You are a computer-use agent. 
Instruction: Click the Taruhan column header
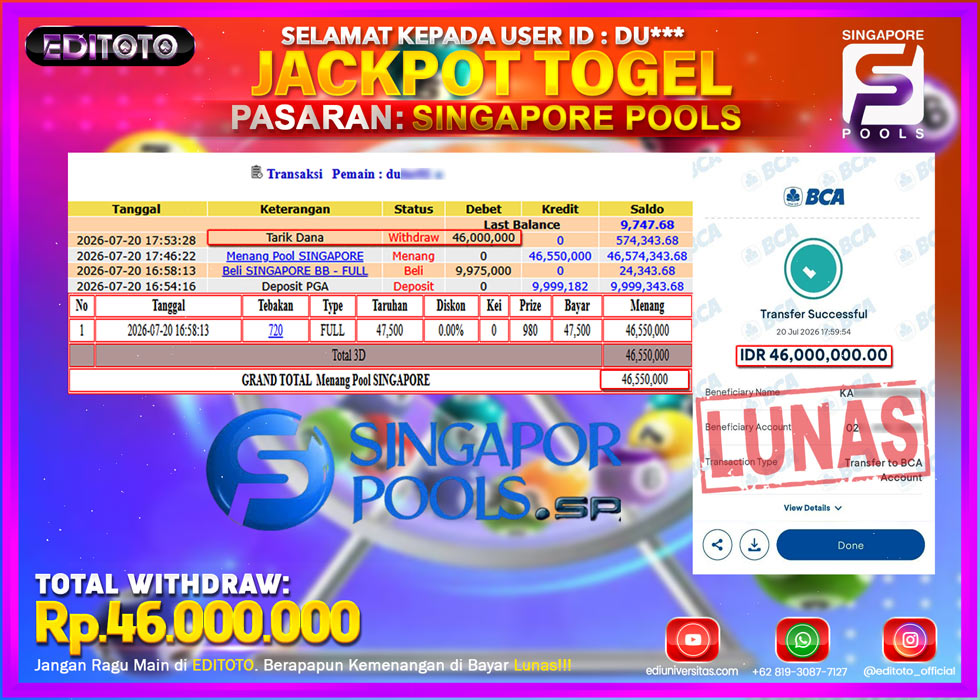(x=389, y=306)
